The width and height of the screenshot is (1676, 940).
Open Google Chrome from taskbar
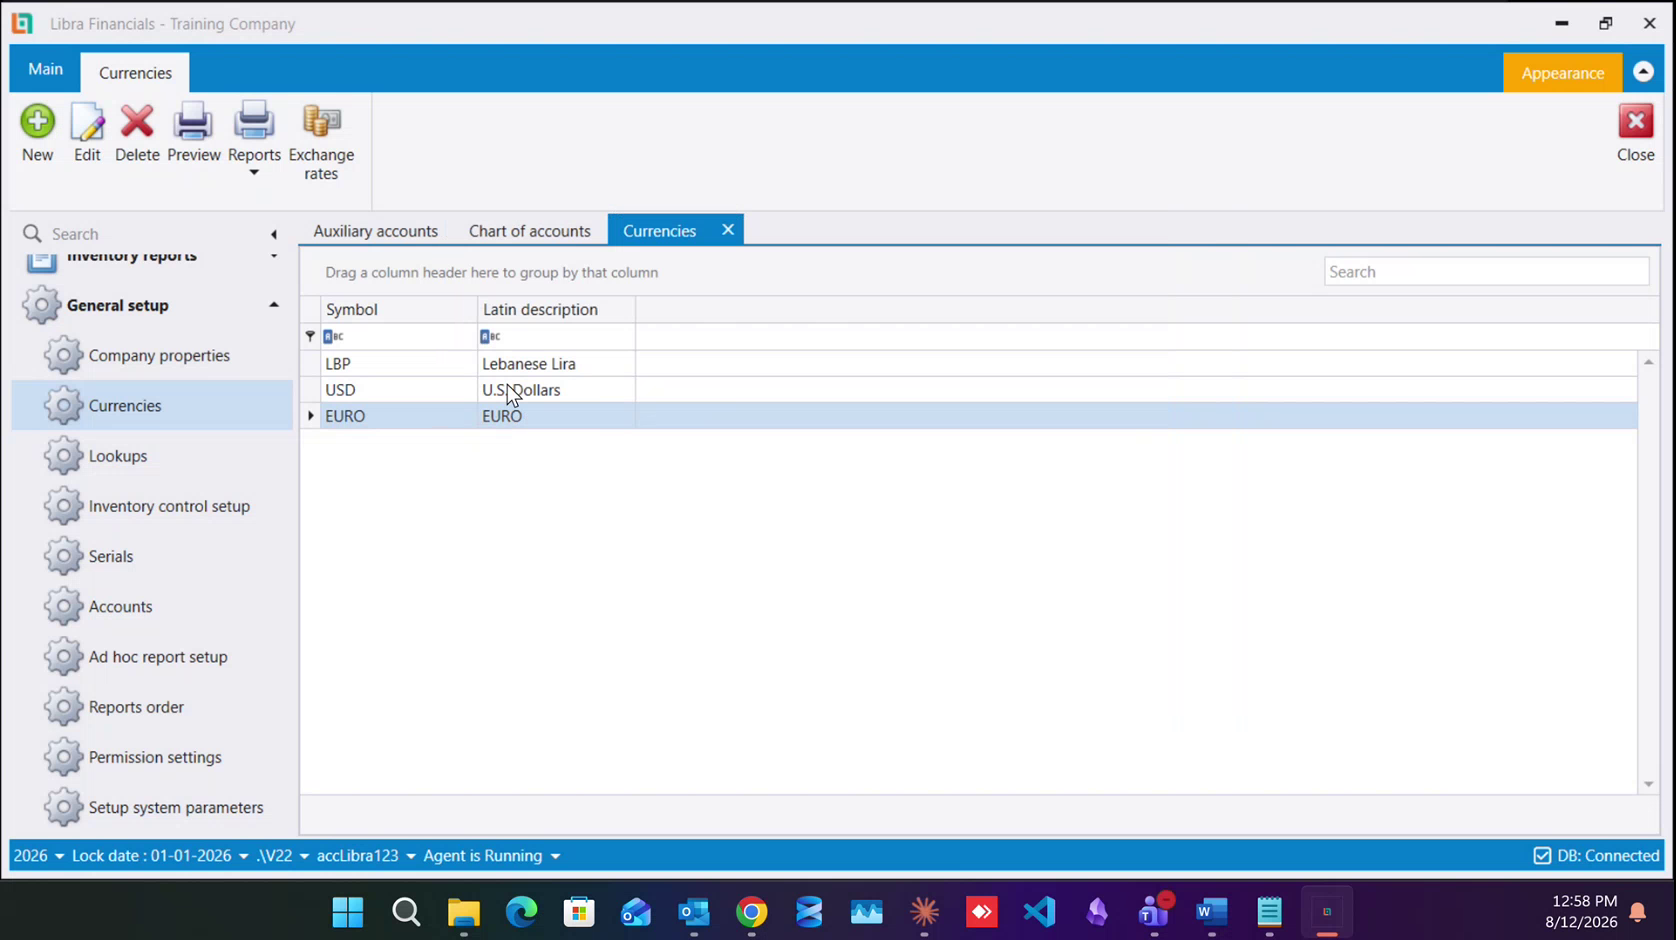752,912
